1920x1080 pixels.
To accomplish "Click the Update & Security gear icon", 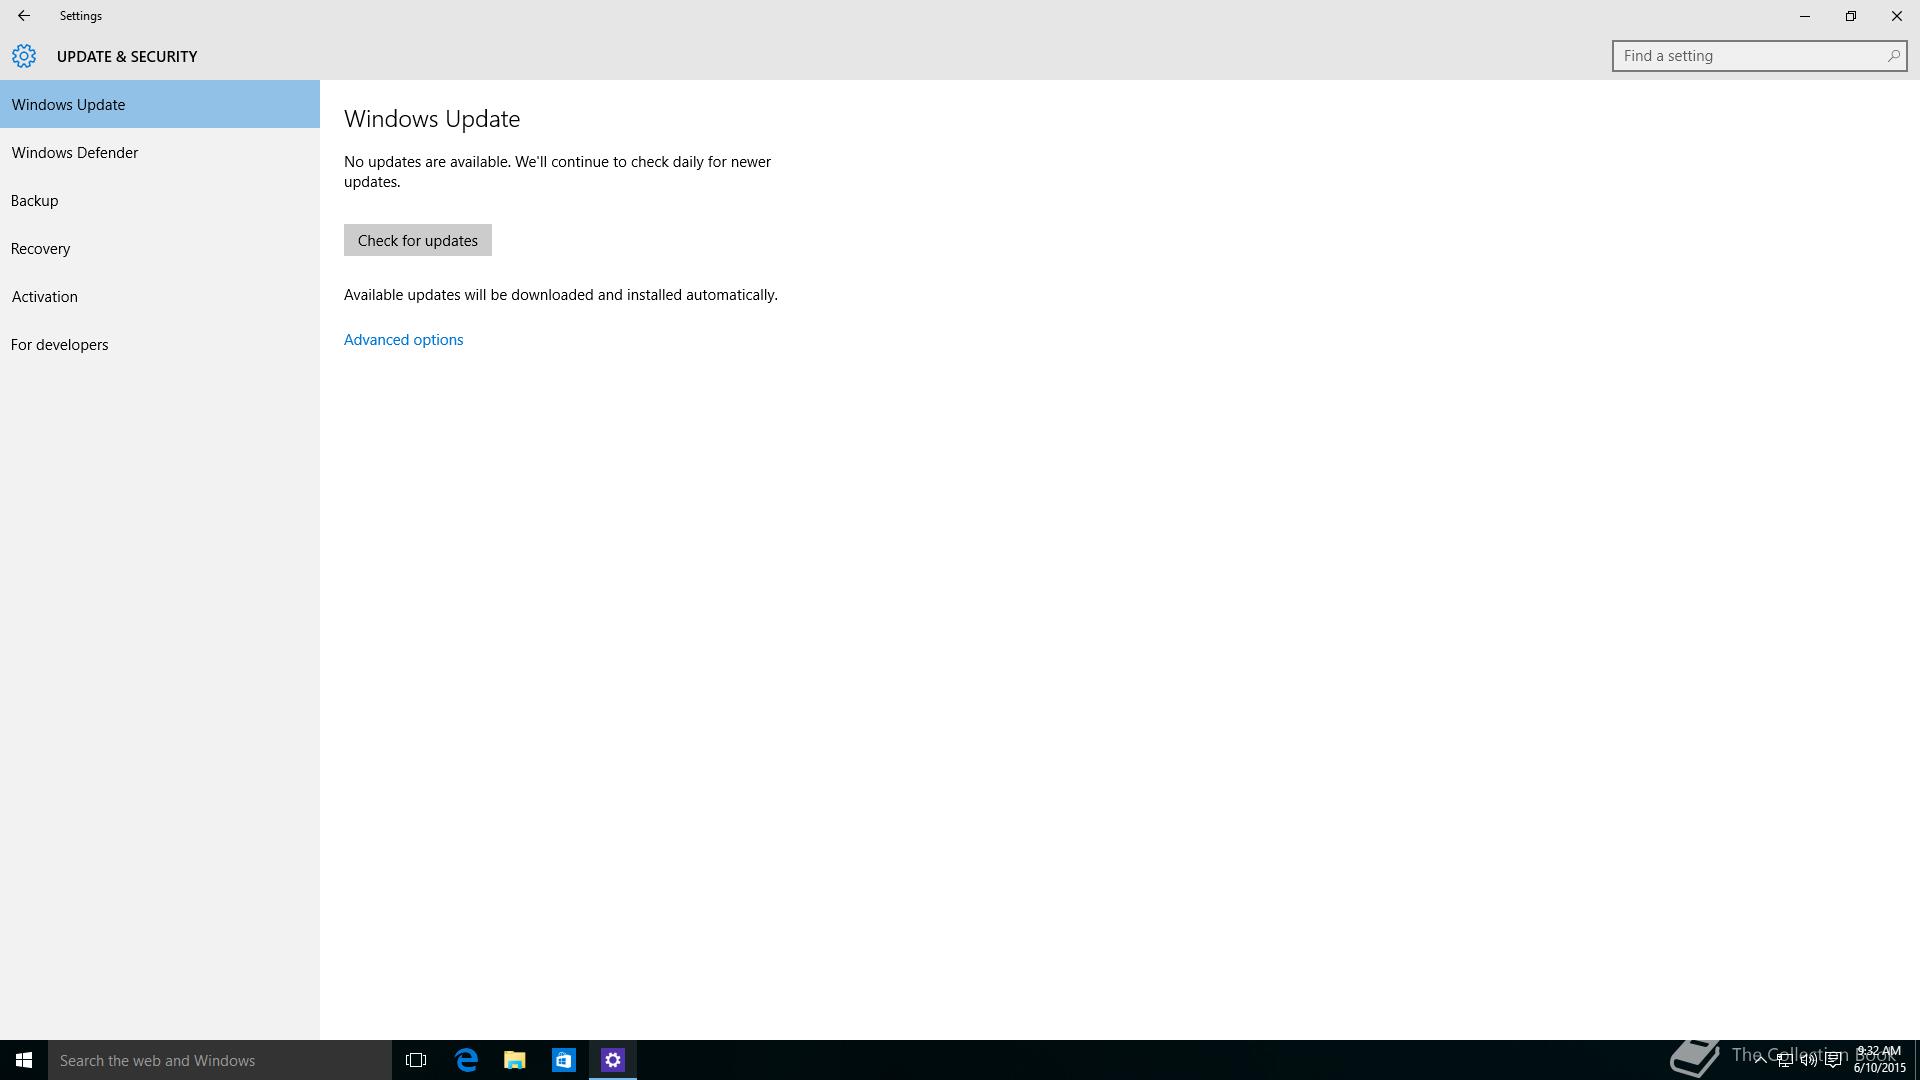I will click(24, 56).
